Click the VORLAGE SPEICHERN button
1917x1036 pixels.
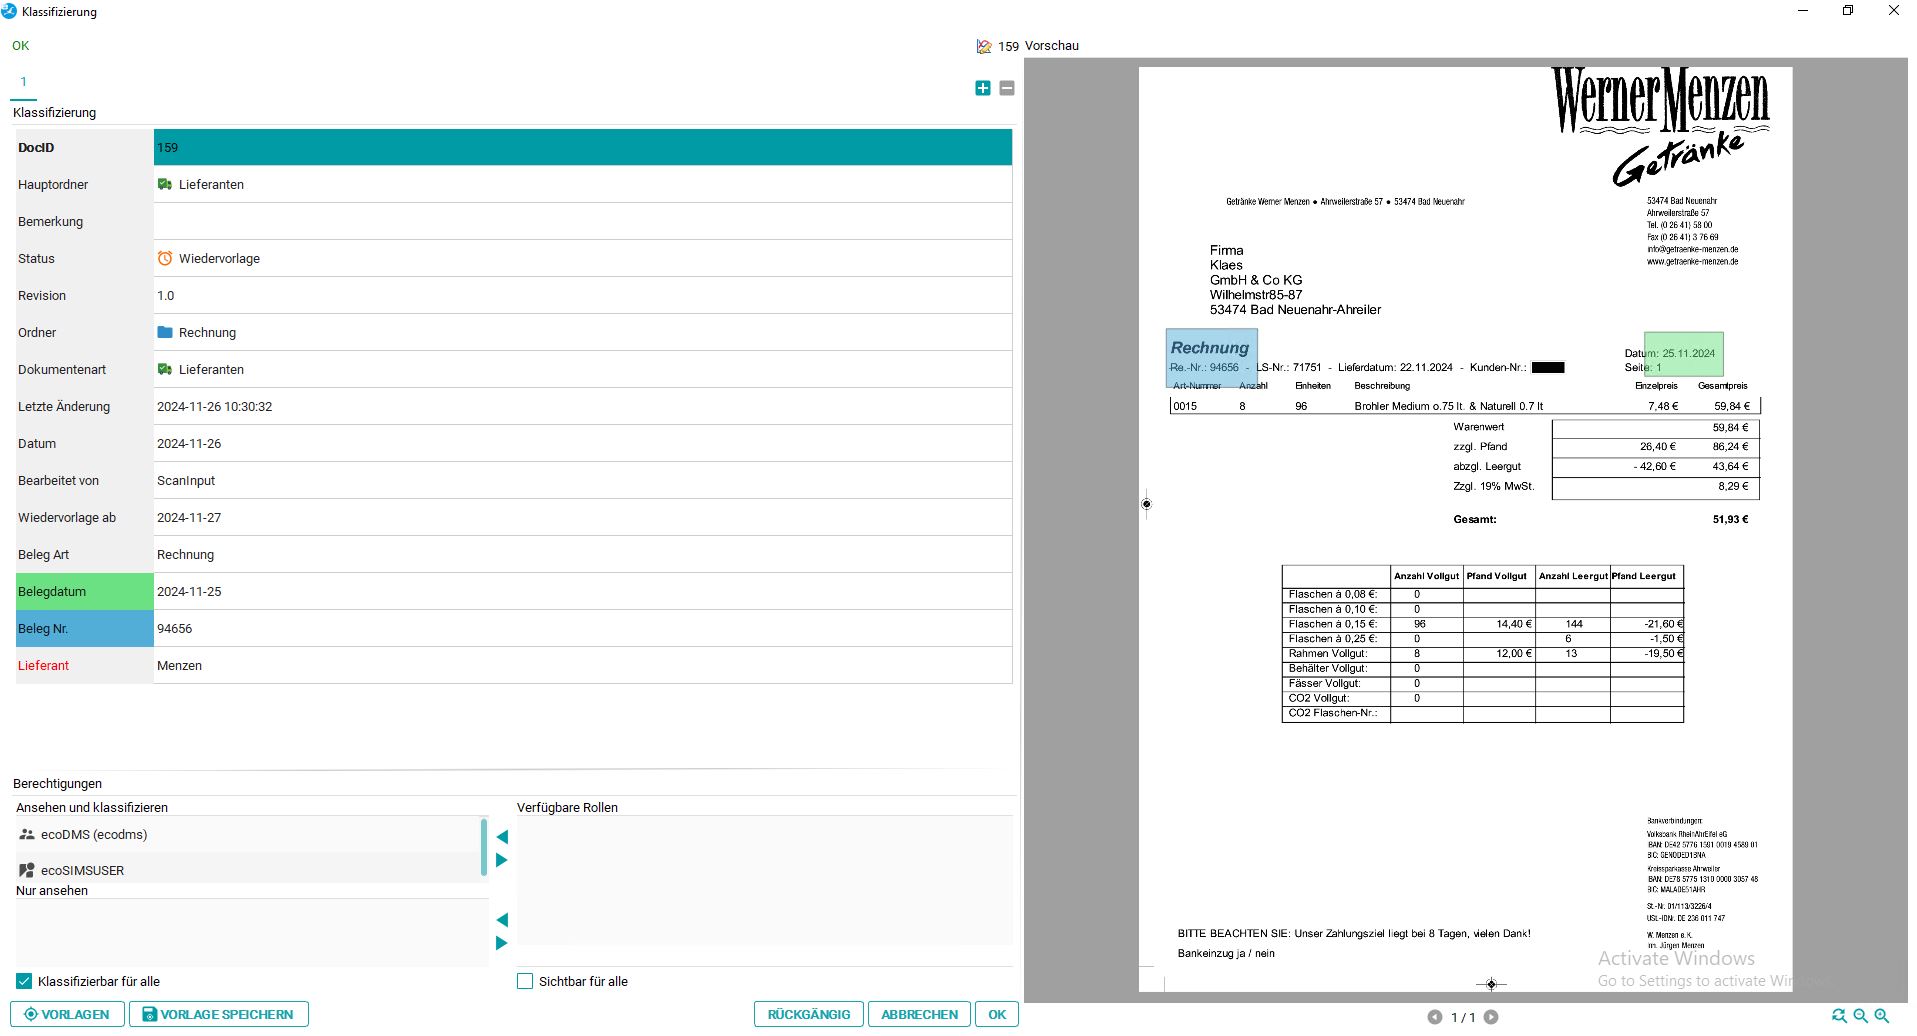[218, 1014]
